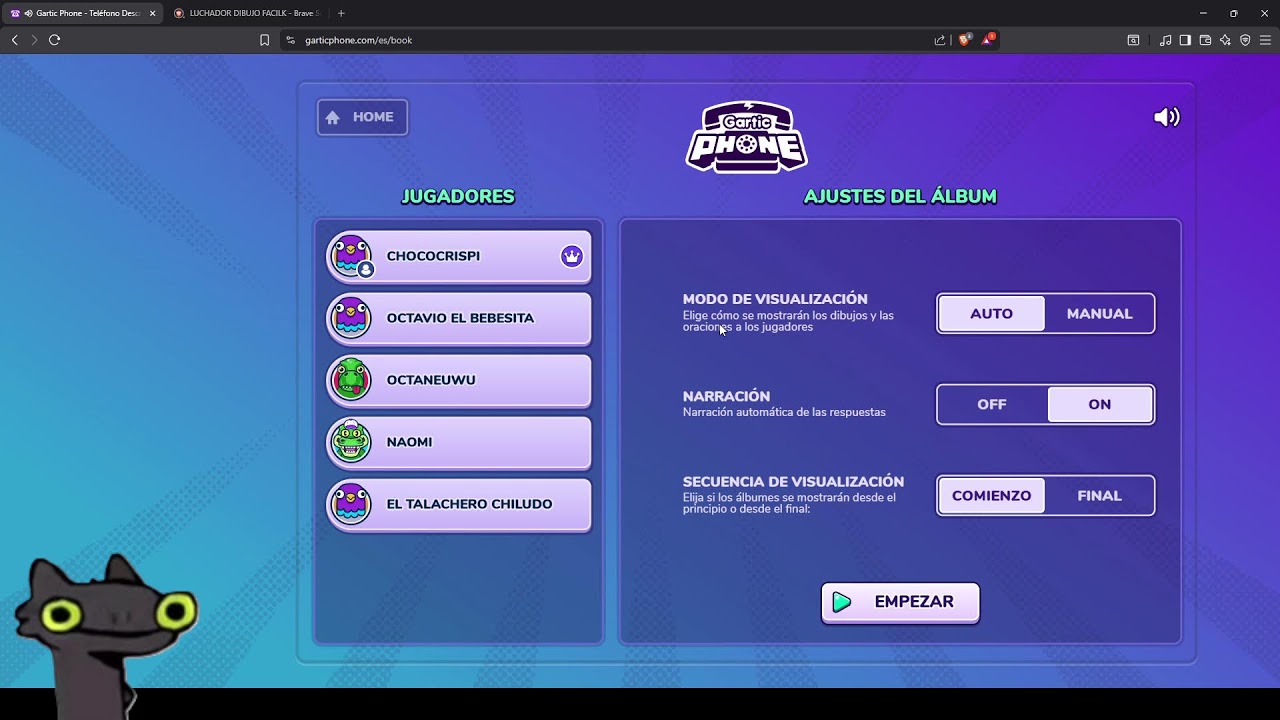1280x720 pixels.
Task: Click the address bar URL garticphone.com
Action: pos(358,40)
